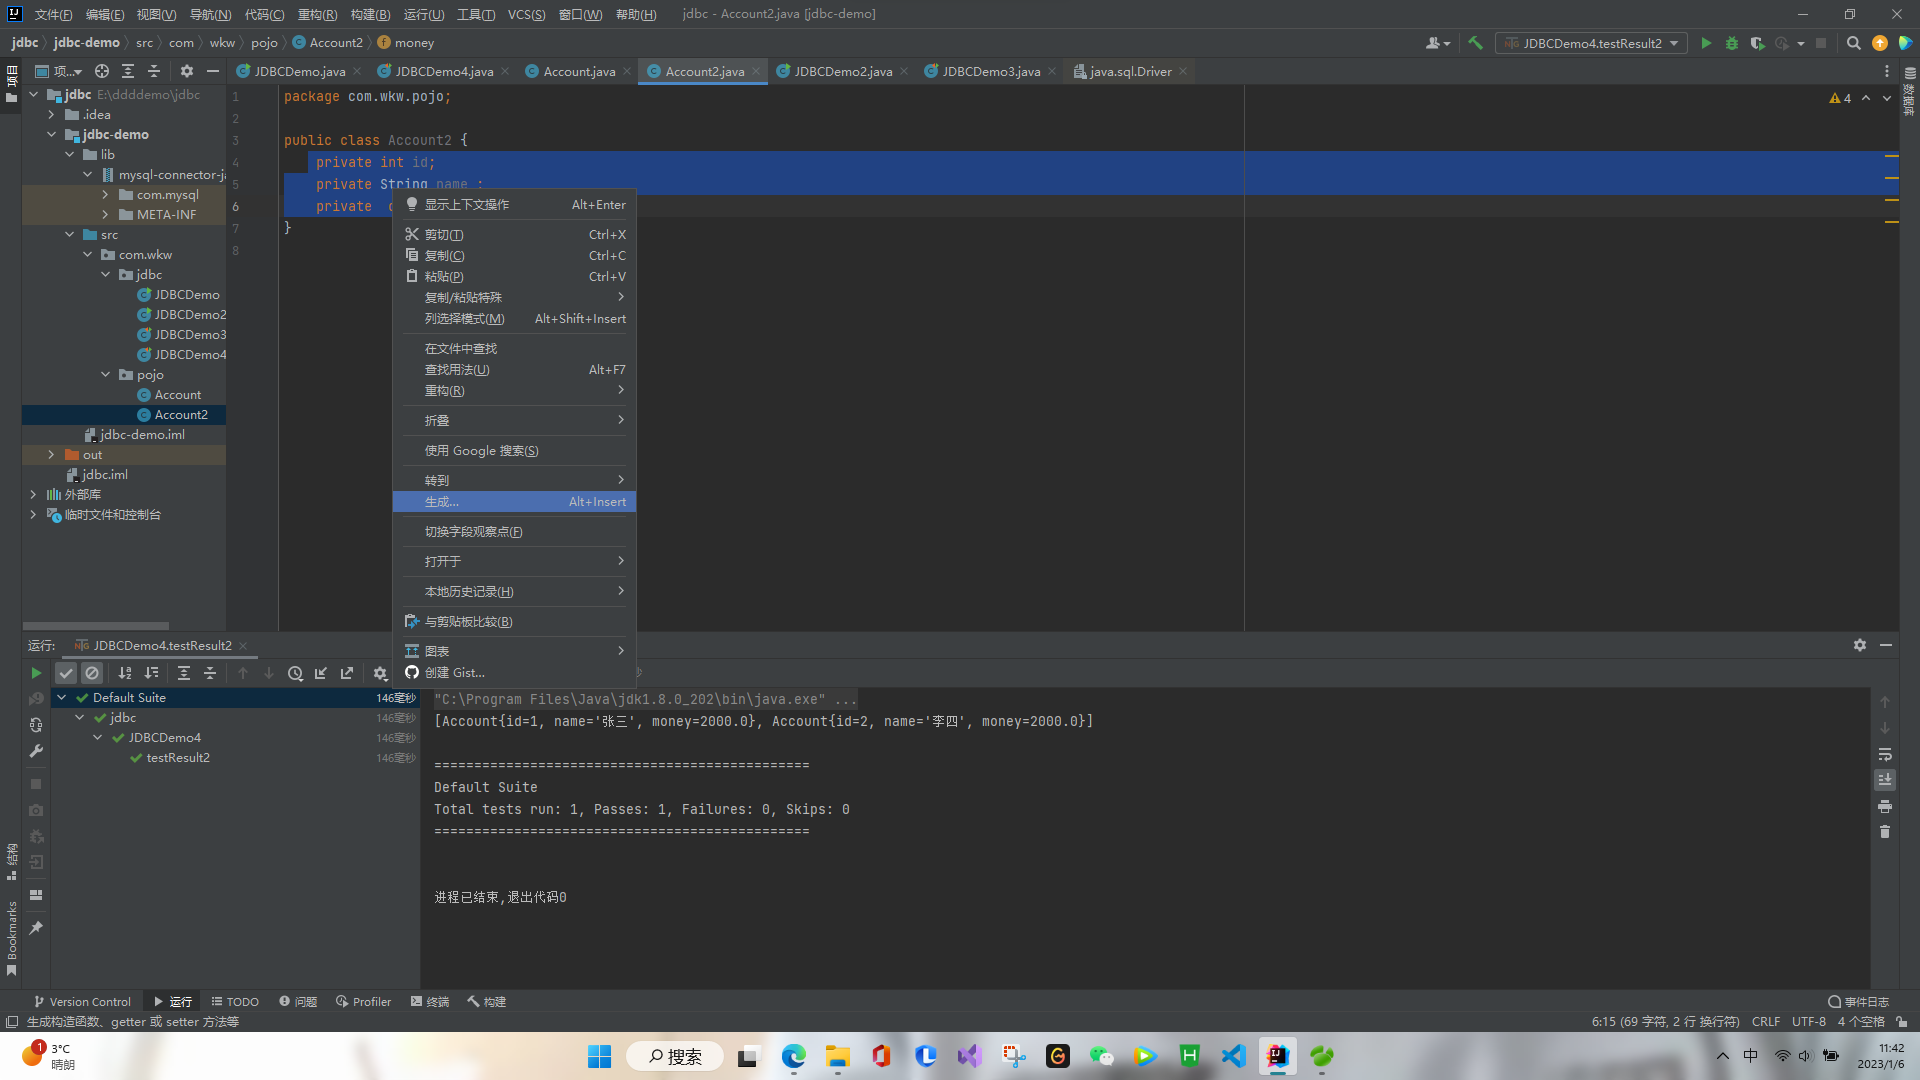The image size is (1920, 1080).
Task: Click the Debug bug icon in toolbar
Action: [1732, 43]
